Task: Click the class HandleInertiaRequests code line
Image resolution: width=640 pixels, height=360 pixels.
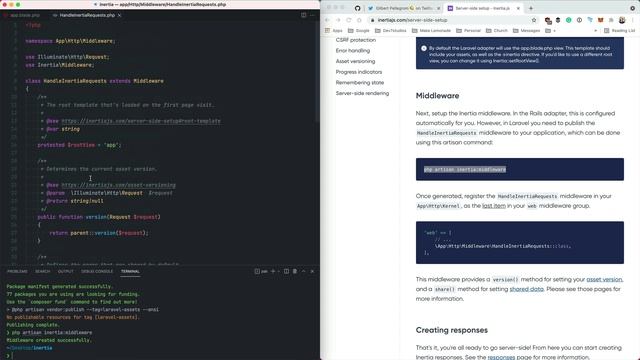Action: pos(94,81)
